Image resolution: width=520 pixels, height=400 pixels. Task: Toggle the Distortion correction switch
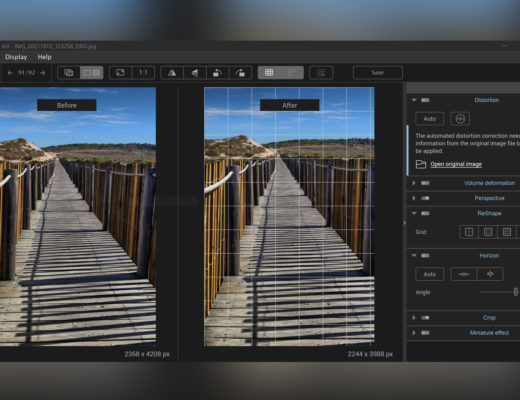[425, 100]
